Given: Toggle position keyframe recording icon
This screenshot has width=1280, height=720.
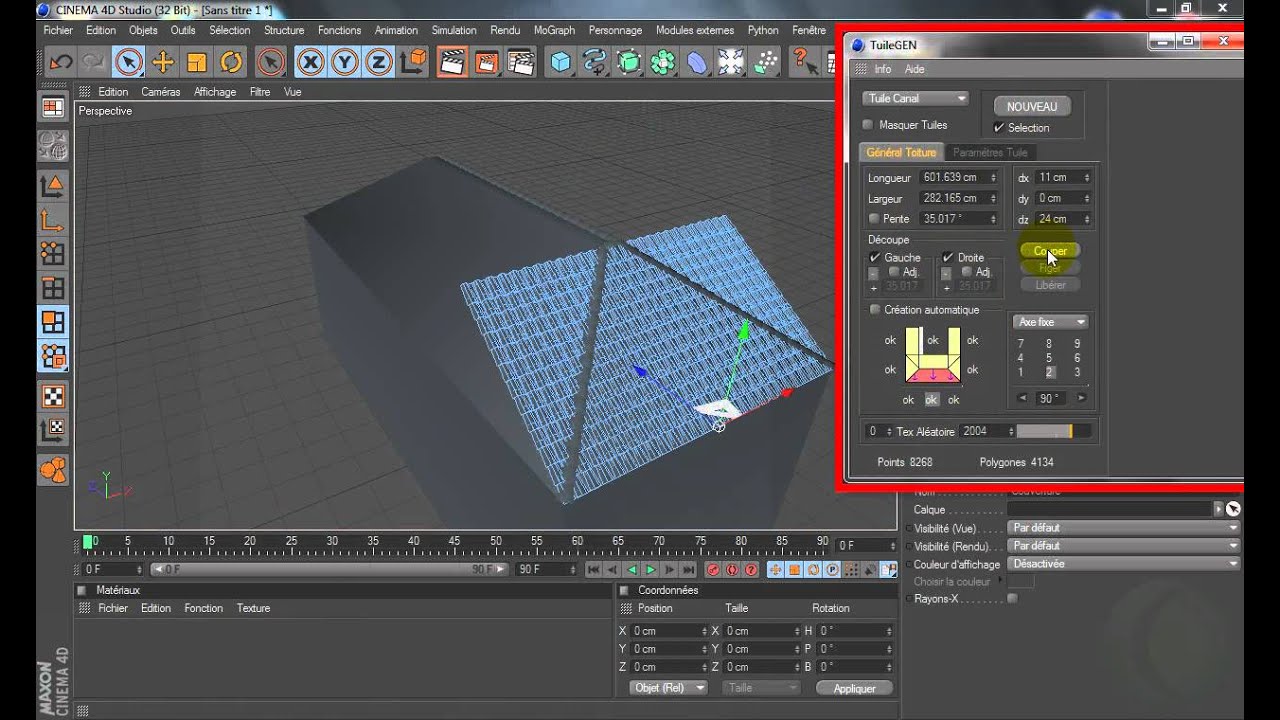Looking at the screenshot, I should coord(775,570).
